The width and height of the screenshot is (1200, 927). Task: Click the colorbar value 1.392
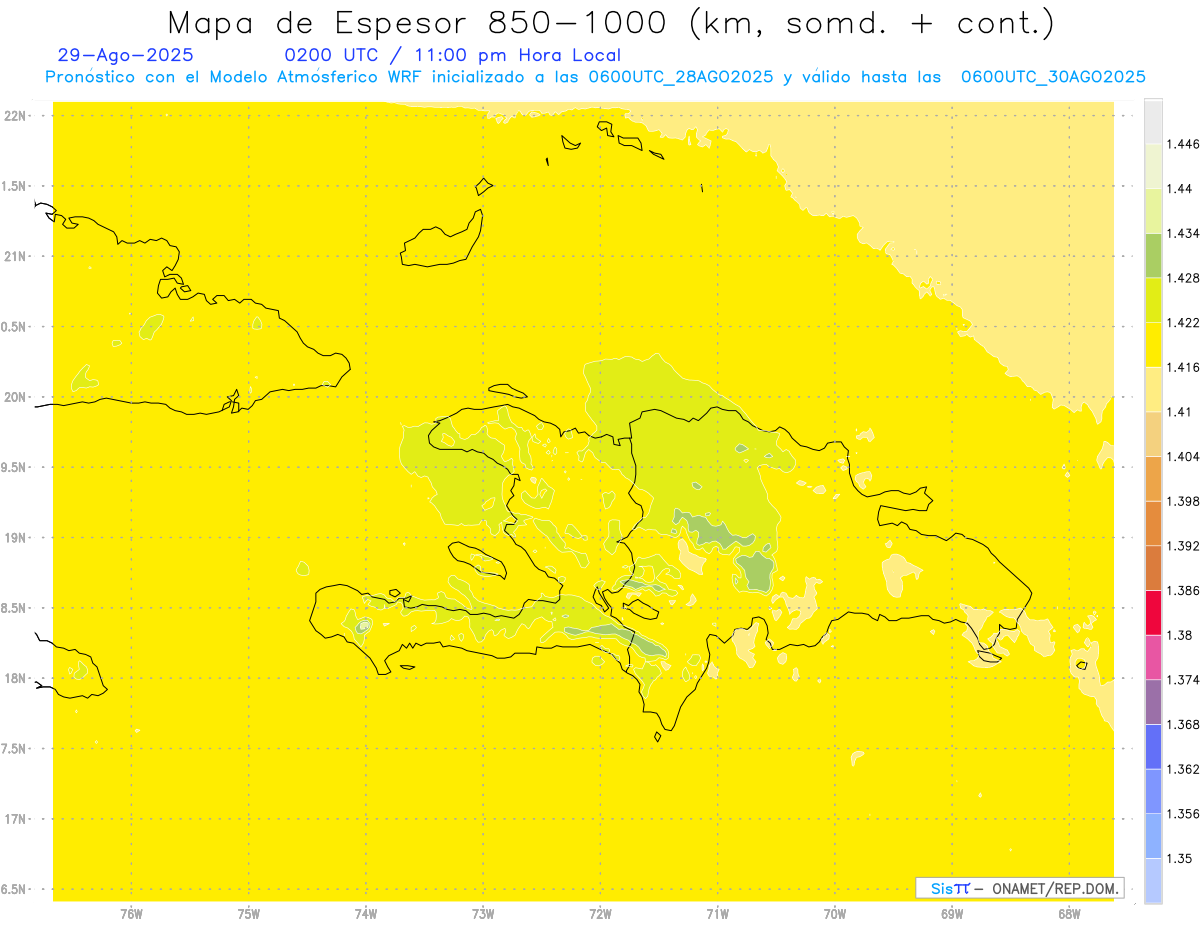click(x=1183, y=546)
